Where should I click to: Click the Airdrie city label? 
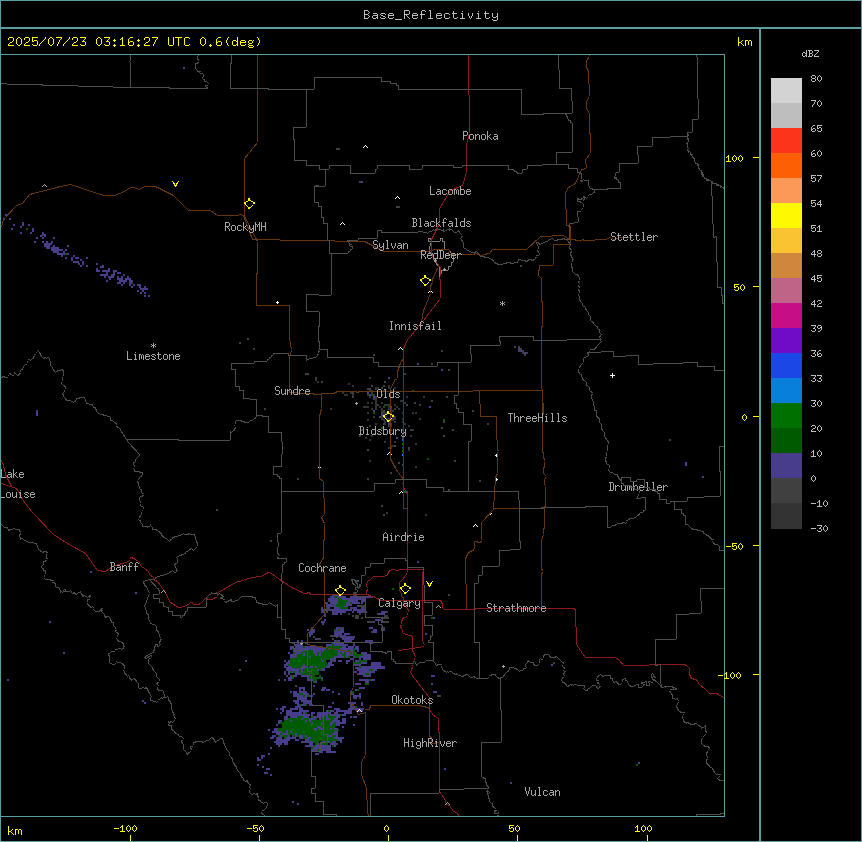[403, 537]
